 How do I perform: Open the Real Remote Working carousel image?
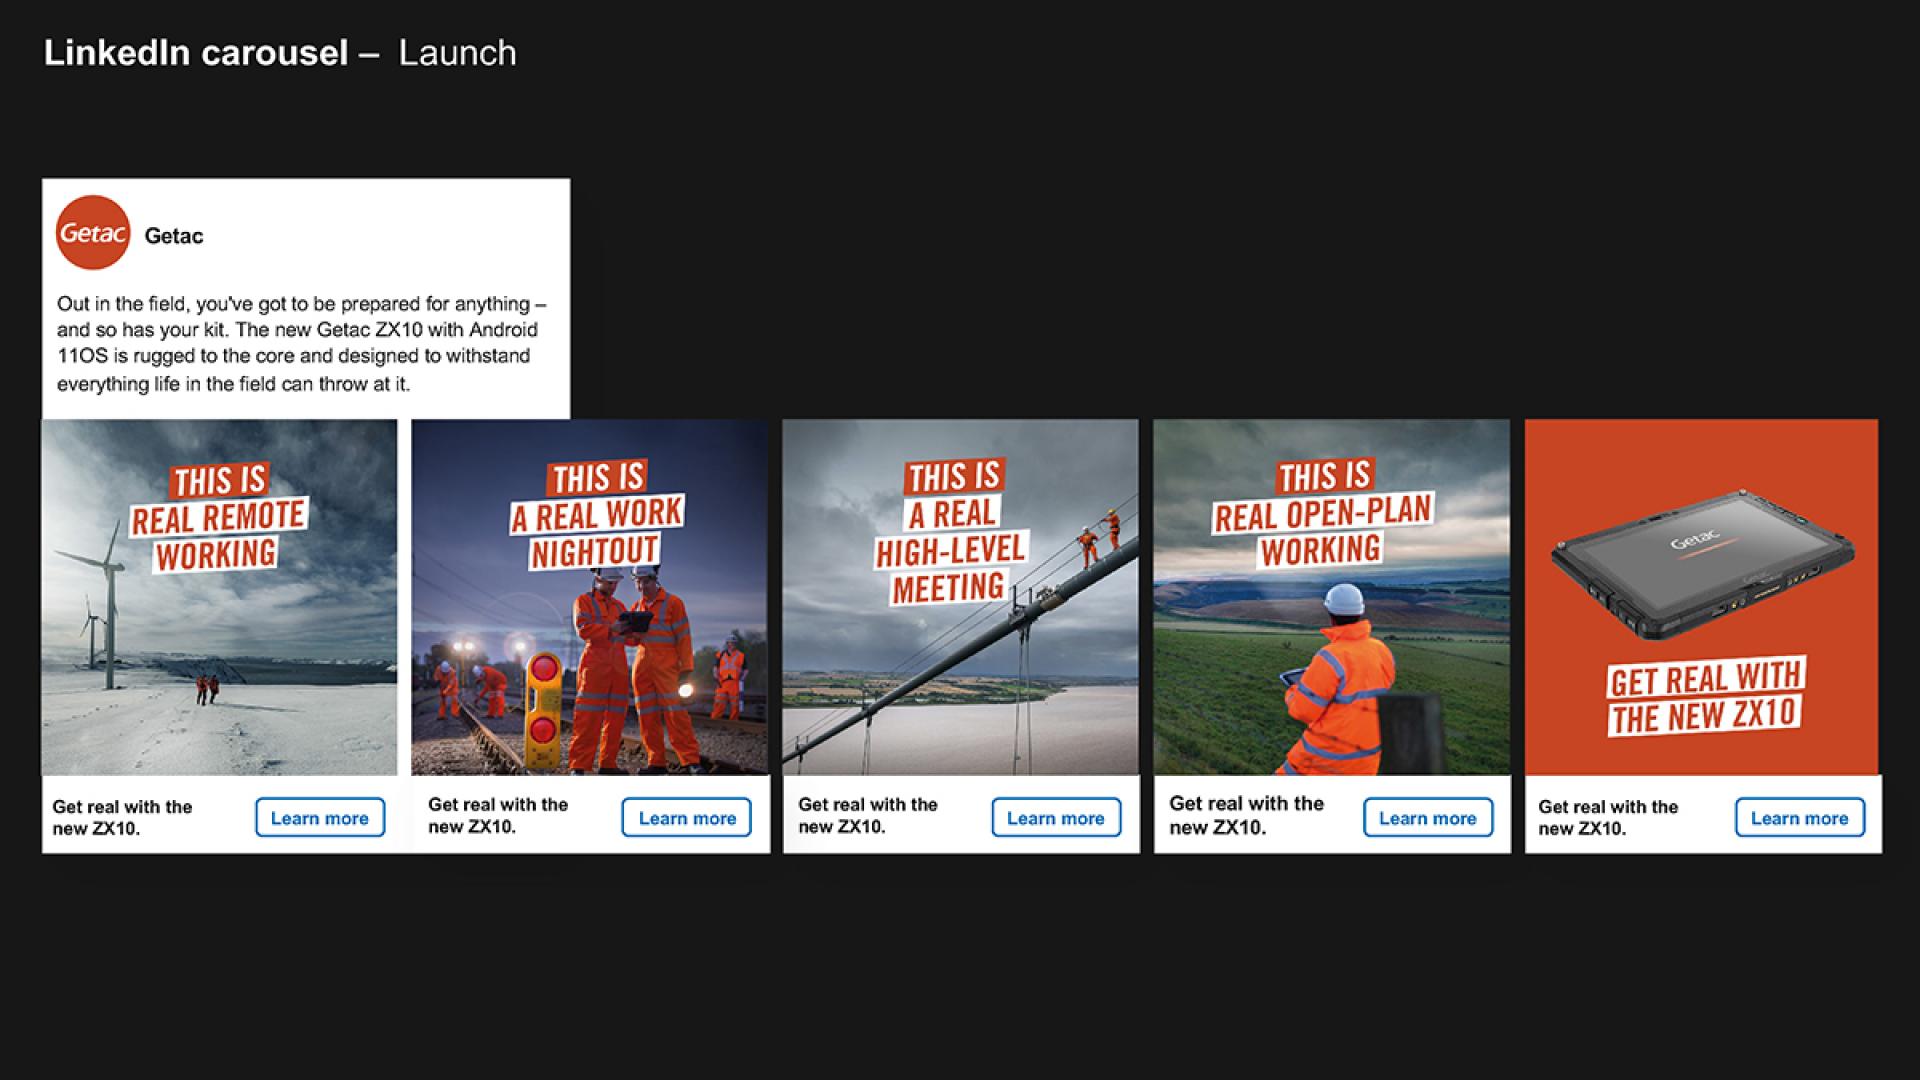tap(220, 597)
